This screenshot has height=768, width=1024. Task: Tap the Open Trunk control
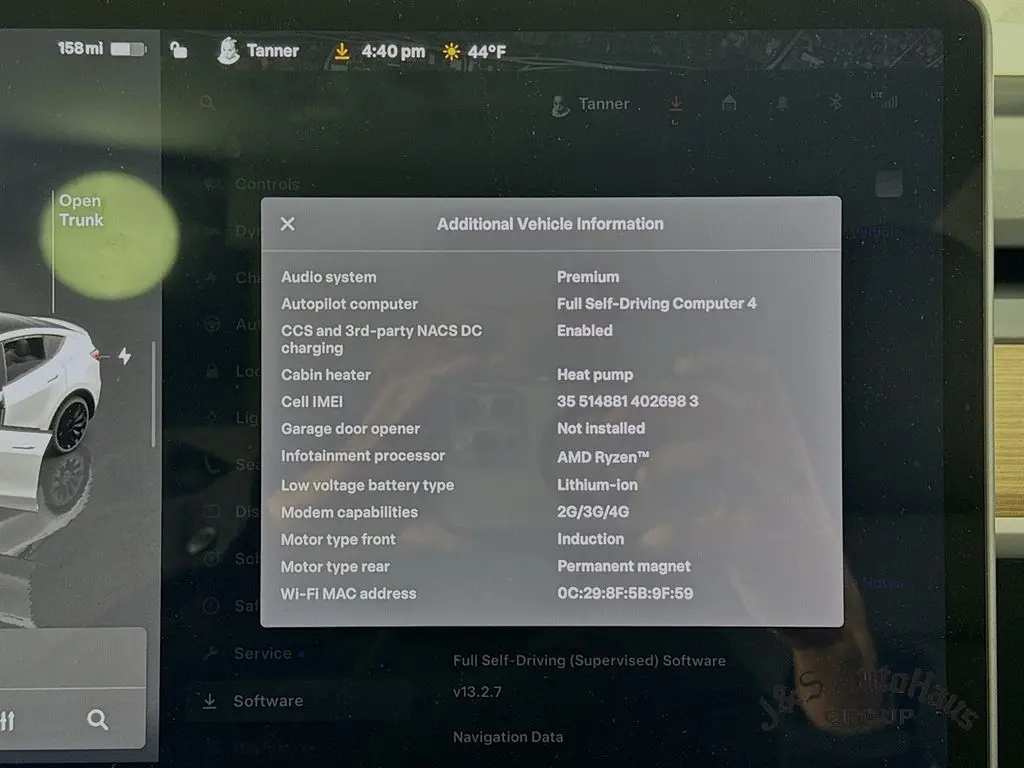(81, 210)
